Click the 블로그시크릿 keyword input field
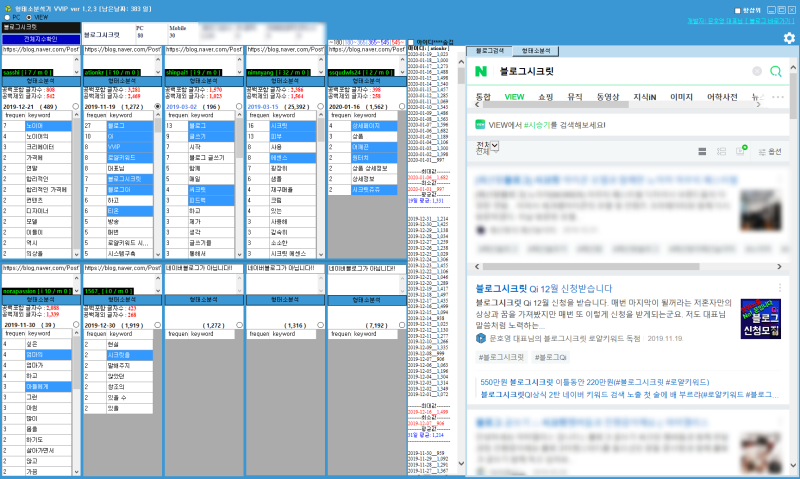The width and height of the screenshot is (800, 479). (x=41, y=27)
